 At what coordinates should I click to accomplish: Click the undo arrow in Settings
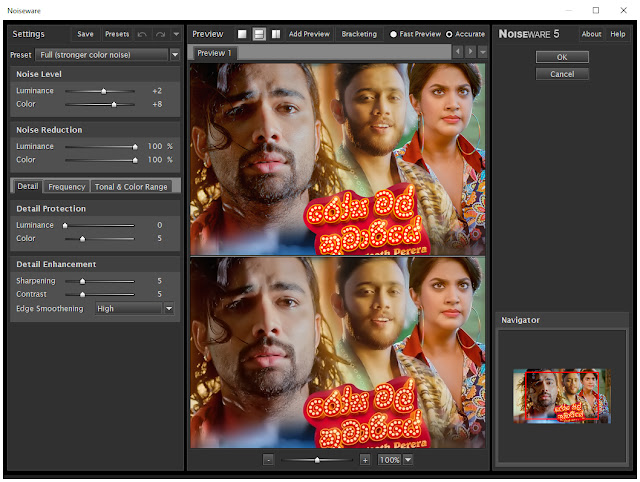pyautogui.click(x=142, y=34)
